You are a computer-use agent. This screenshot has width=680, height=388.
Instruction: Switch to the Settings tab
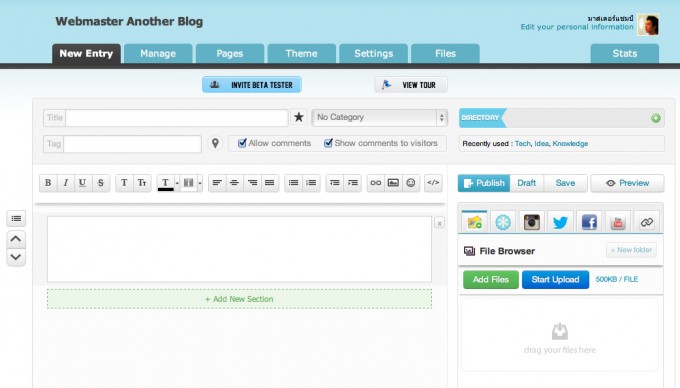373,53
